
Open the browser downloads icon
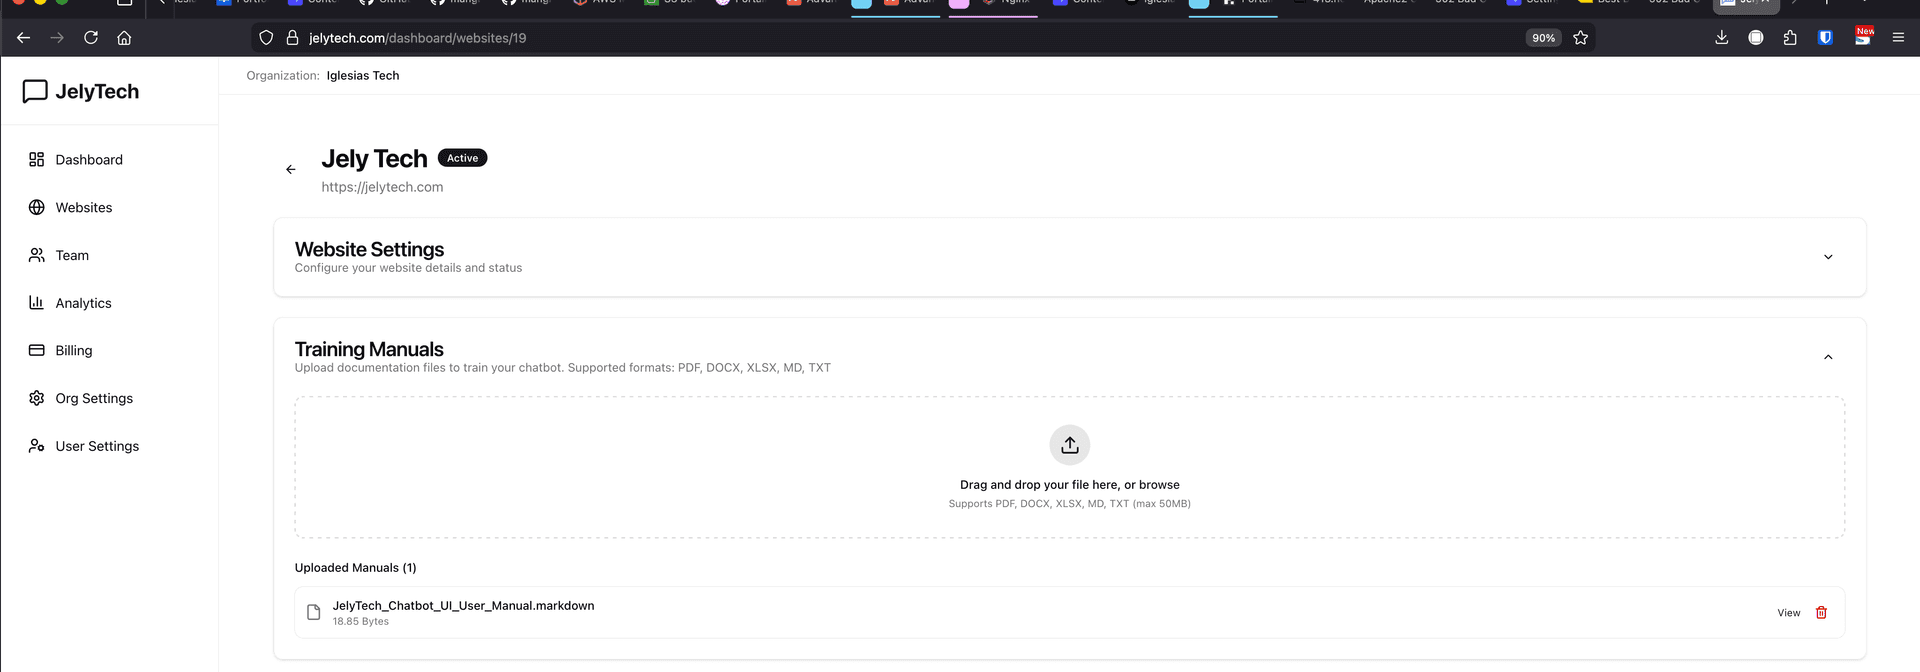(x=1721, y=38)
